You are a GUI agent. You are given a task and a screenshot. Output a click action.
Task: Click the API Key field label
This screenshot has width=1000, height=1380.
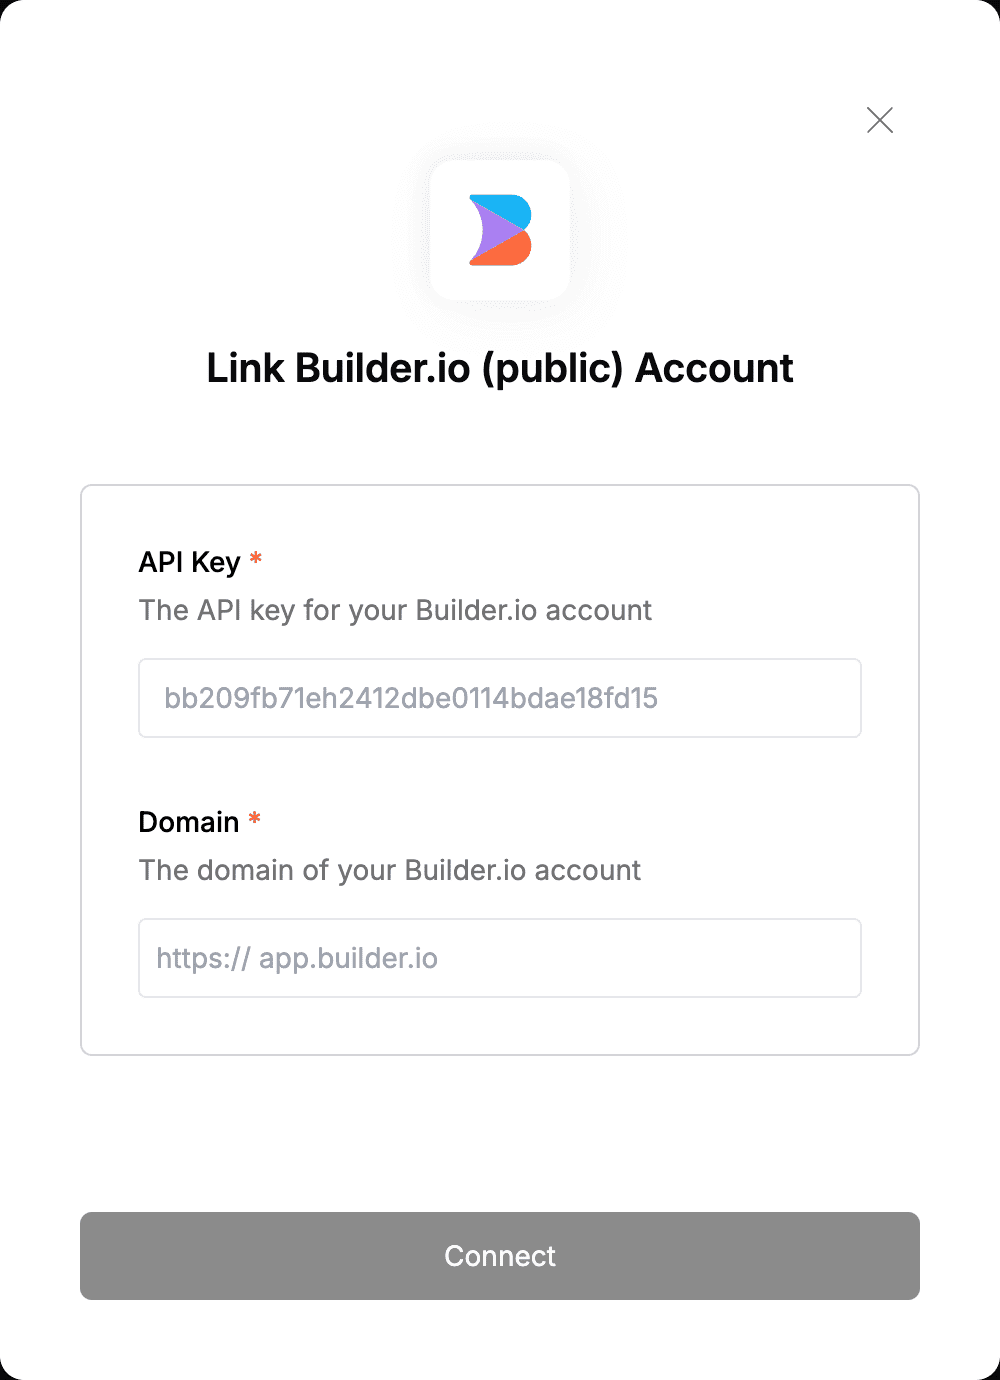(189, 562)
